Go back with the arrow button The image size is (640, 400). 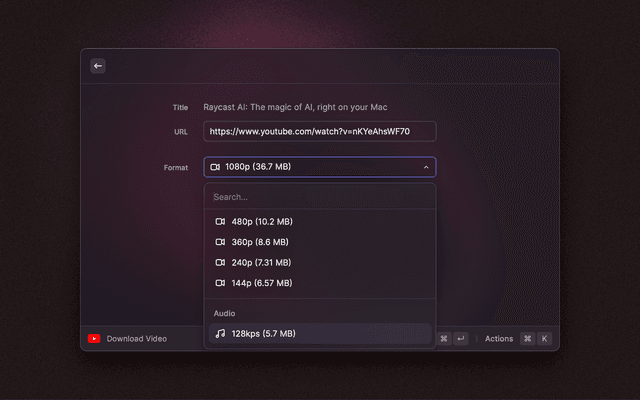98,66
